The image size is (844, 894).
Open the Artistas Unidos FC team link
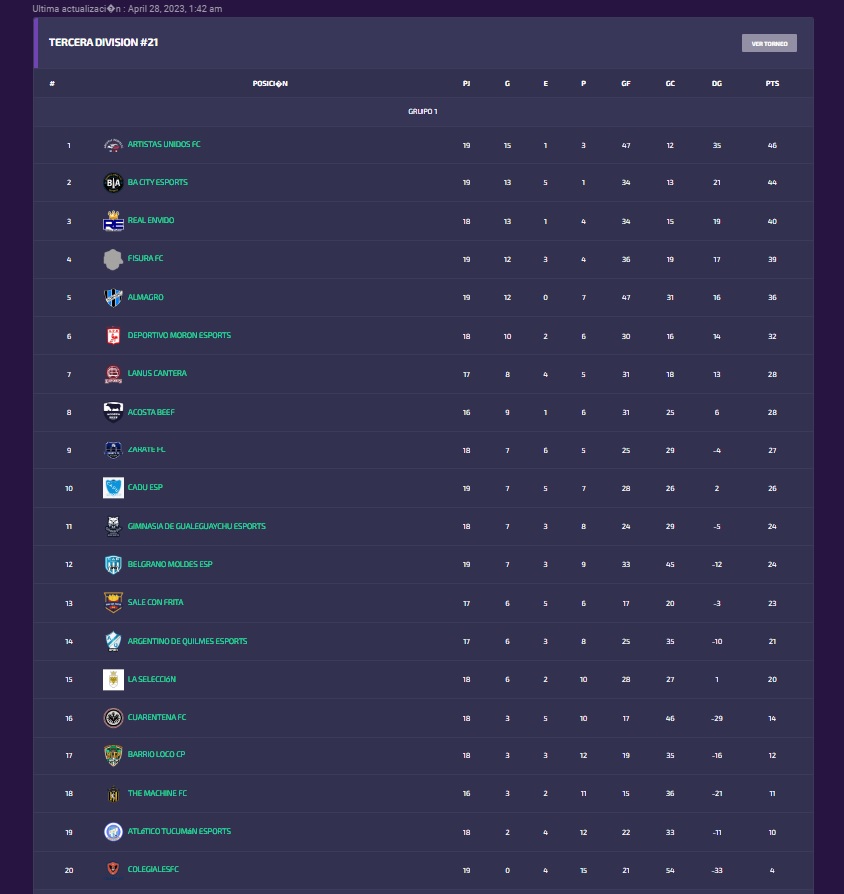click(x=164, y=144)
